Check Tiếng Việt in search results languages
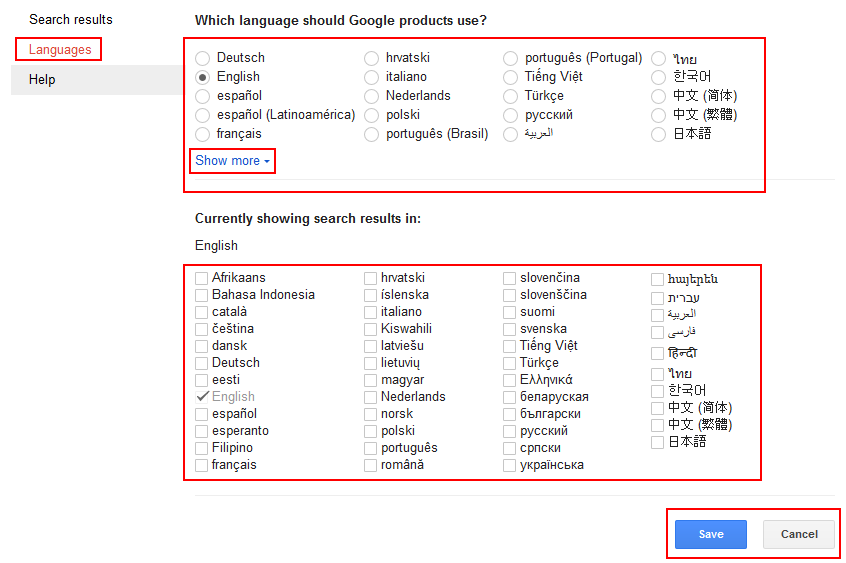846x563 pixels. pos(509,347)
